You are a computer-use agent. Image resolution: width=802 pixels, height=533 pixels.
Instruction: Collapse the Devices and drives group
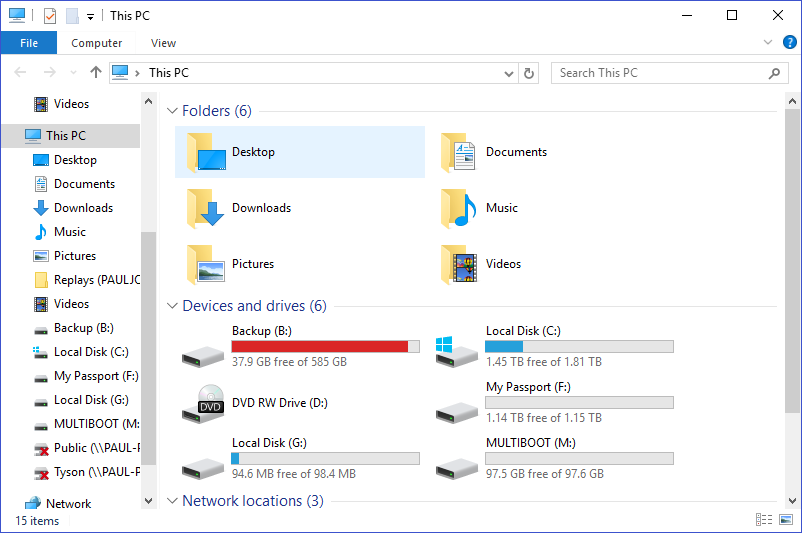[172, 306]
